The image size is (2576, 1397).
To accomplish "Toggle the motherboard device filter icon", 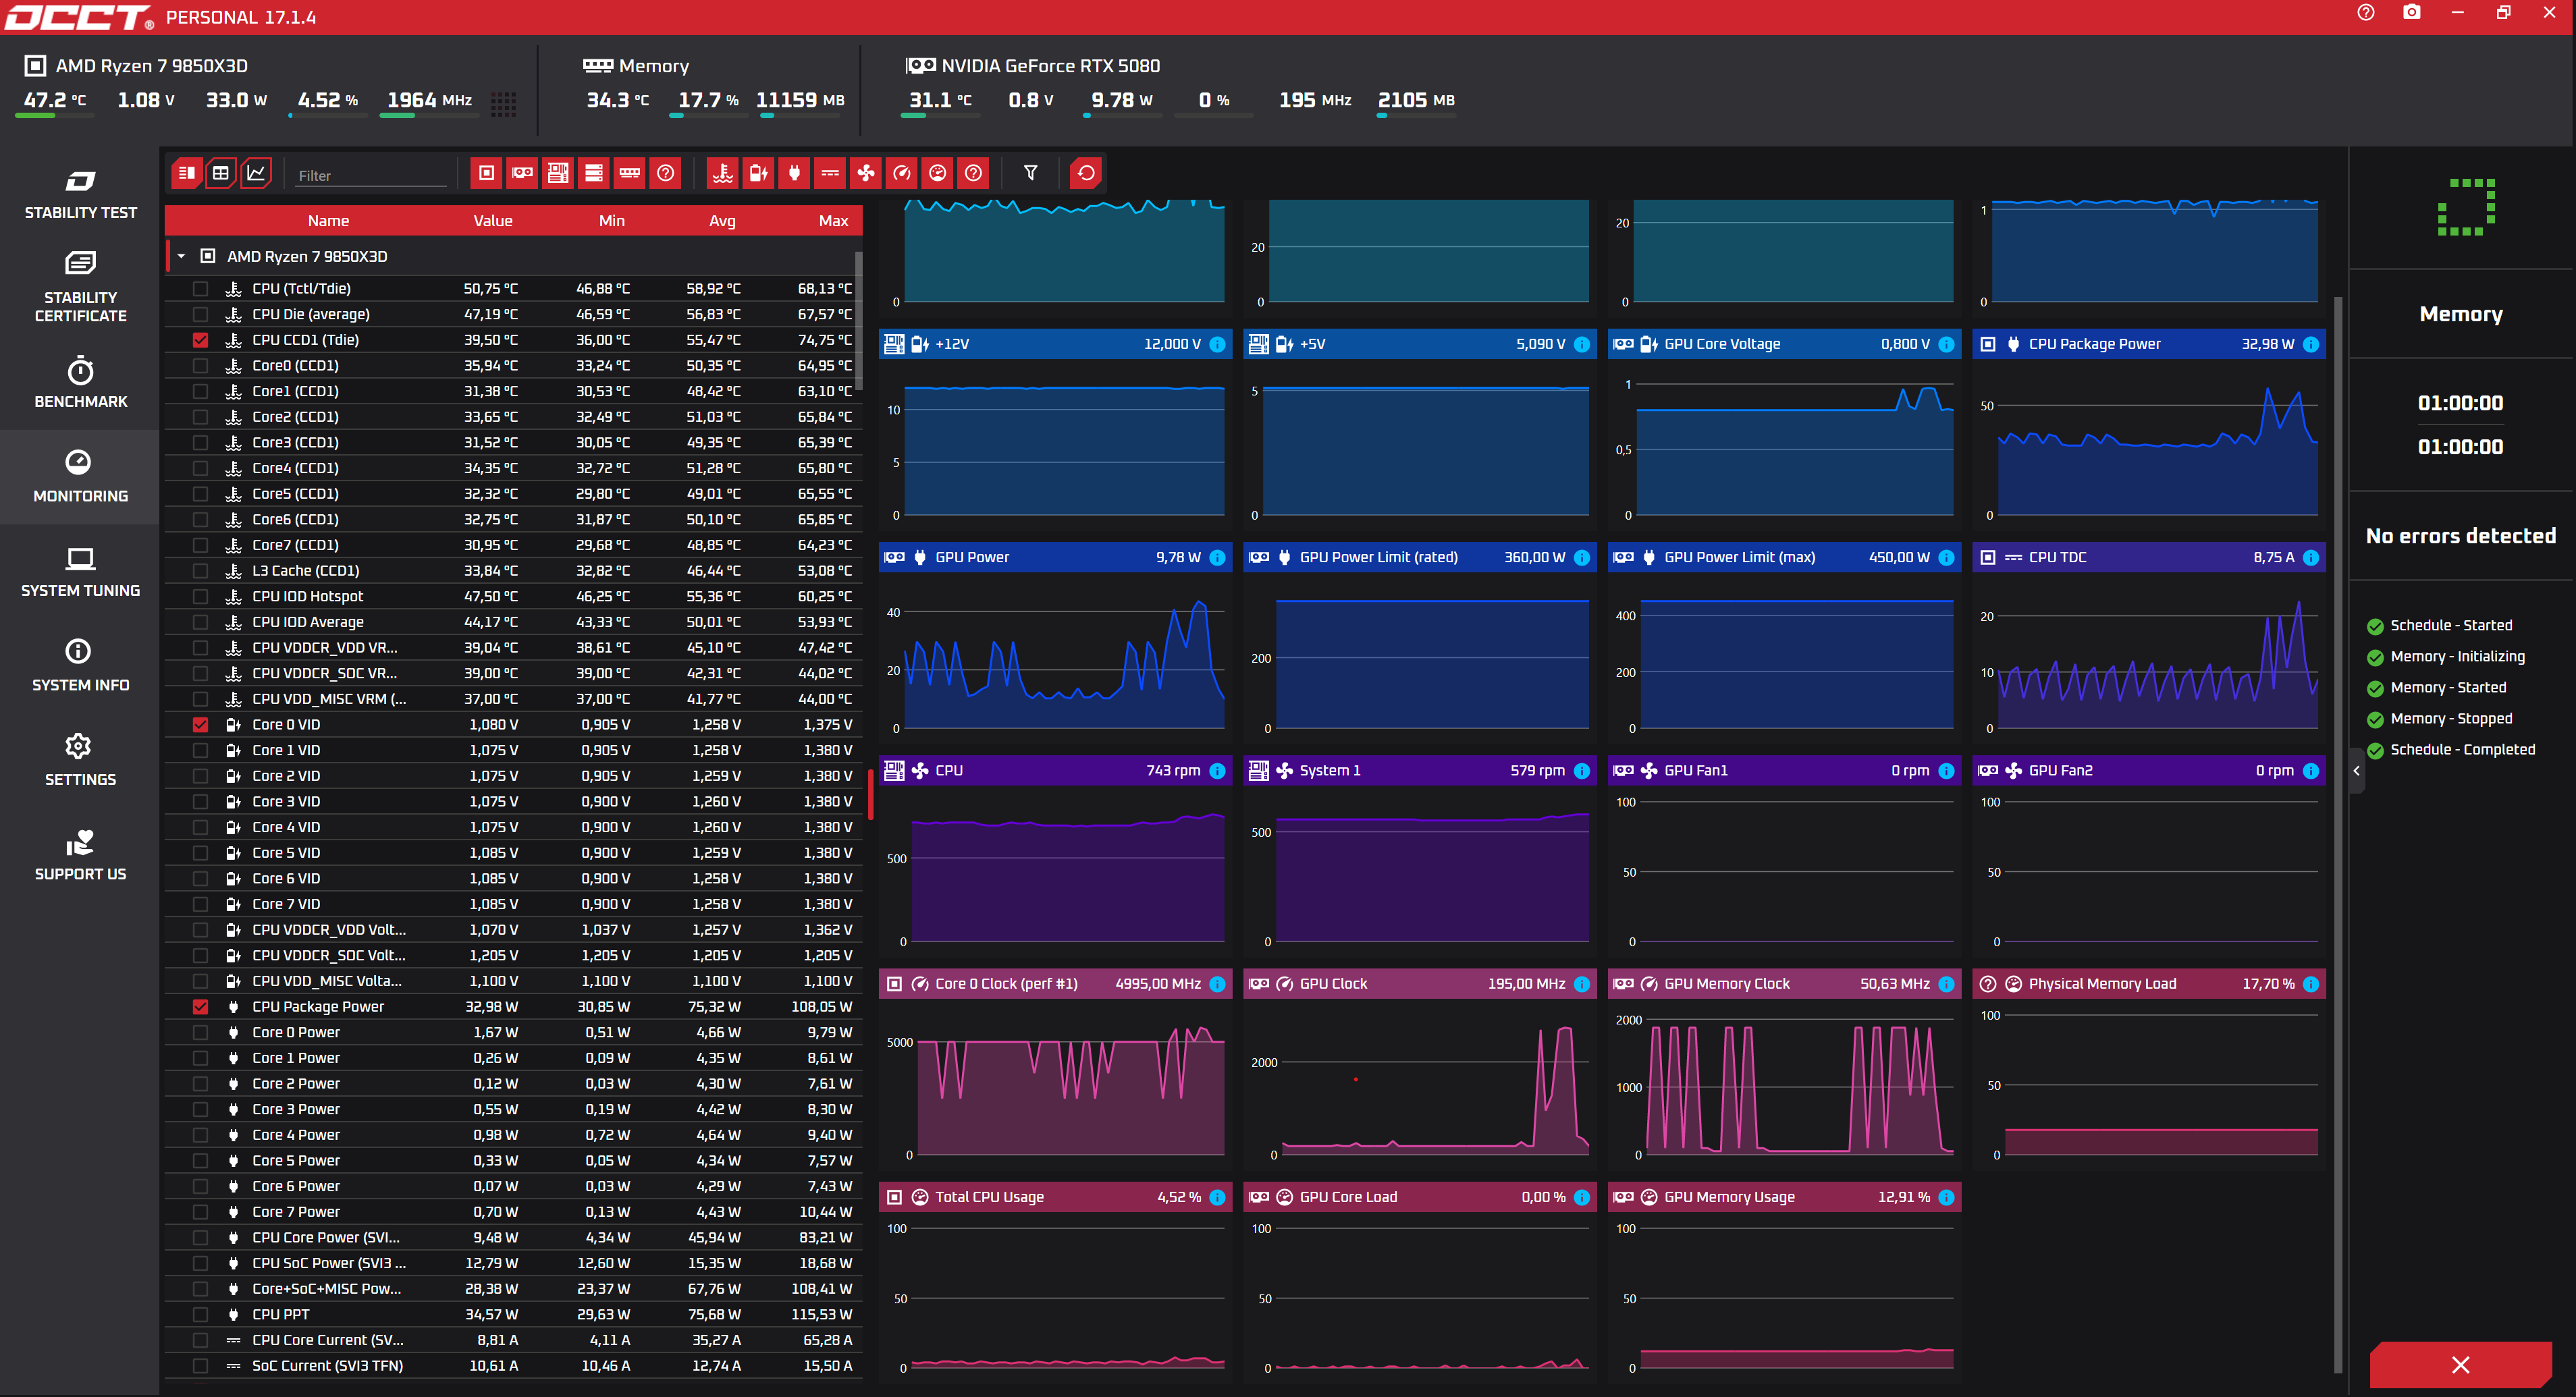I will (x=558, y=173).
